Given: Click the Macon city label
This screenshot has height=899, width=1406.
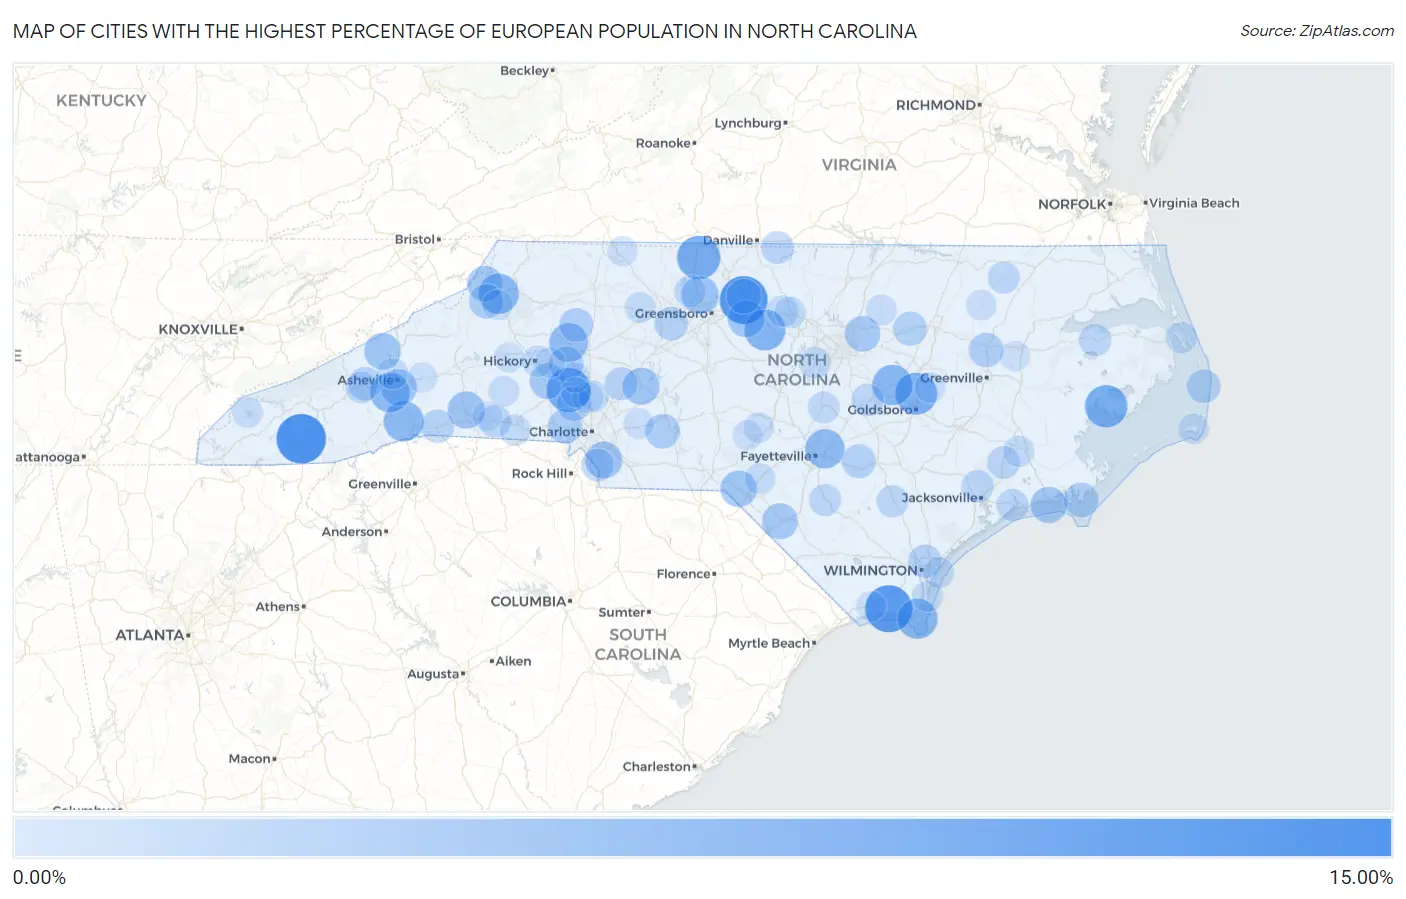Looking at the screenshot, I should point(251,758).
